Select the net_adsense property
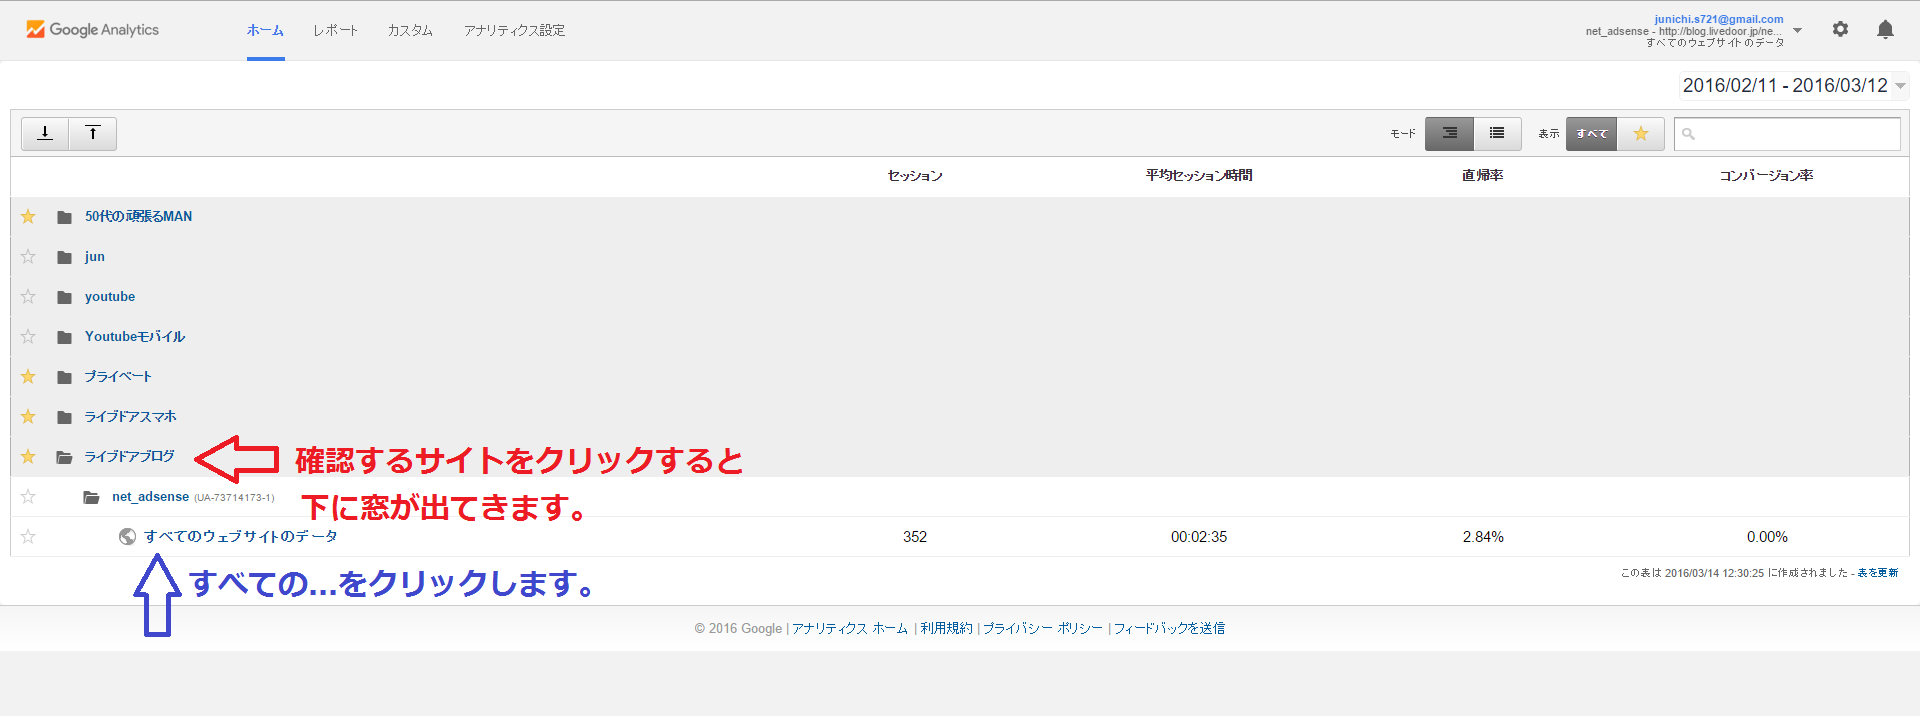The image size is (1920, 716). coord(150,497)
